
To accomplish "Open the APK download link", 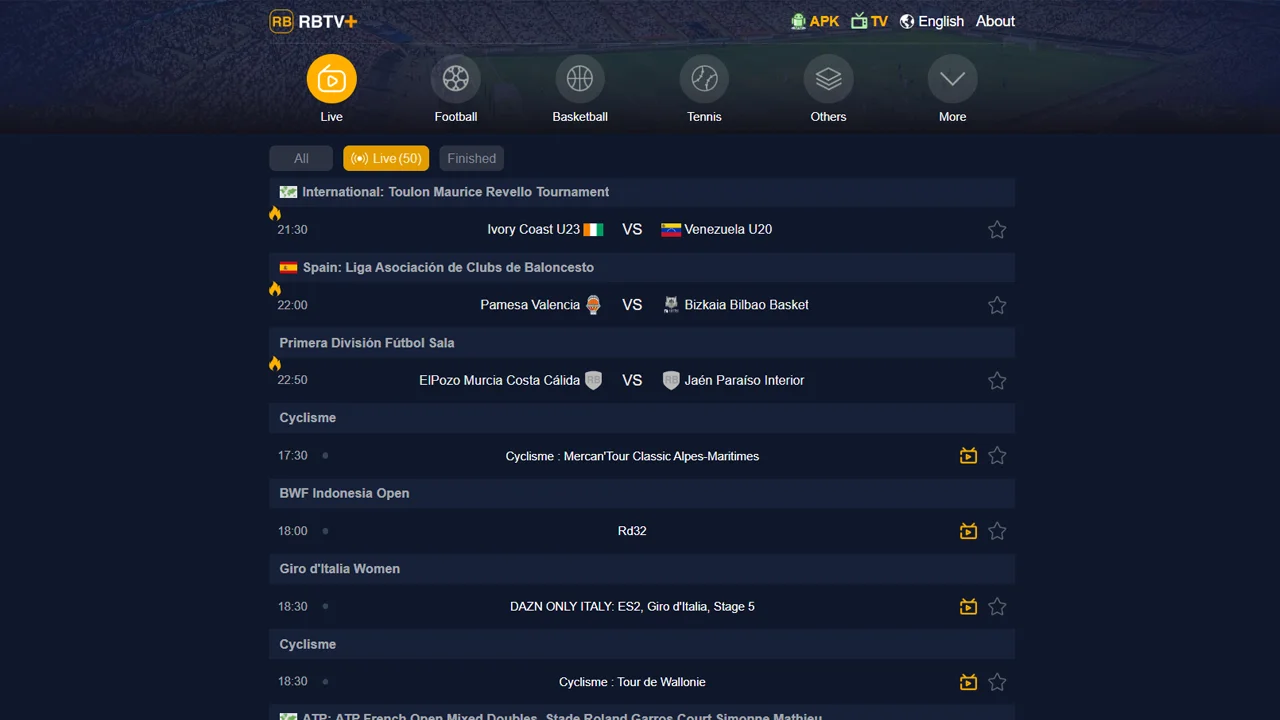I will [x=814, y=21].
